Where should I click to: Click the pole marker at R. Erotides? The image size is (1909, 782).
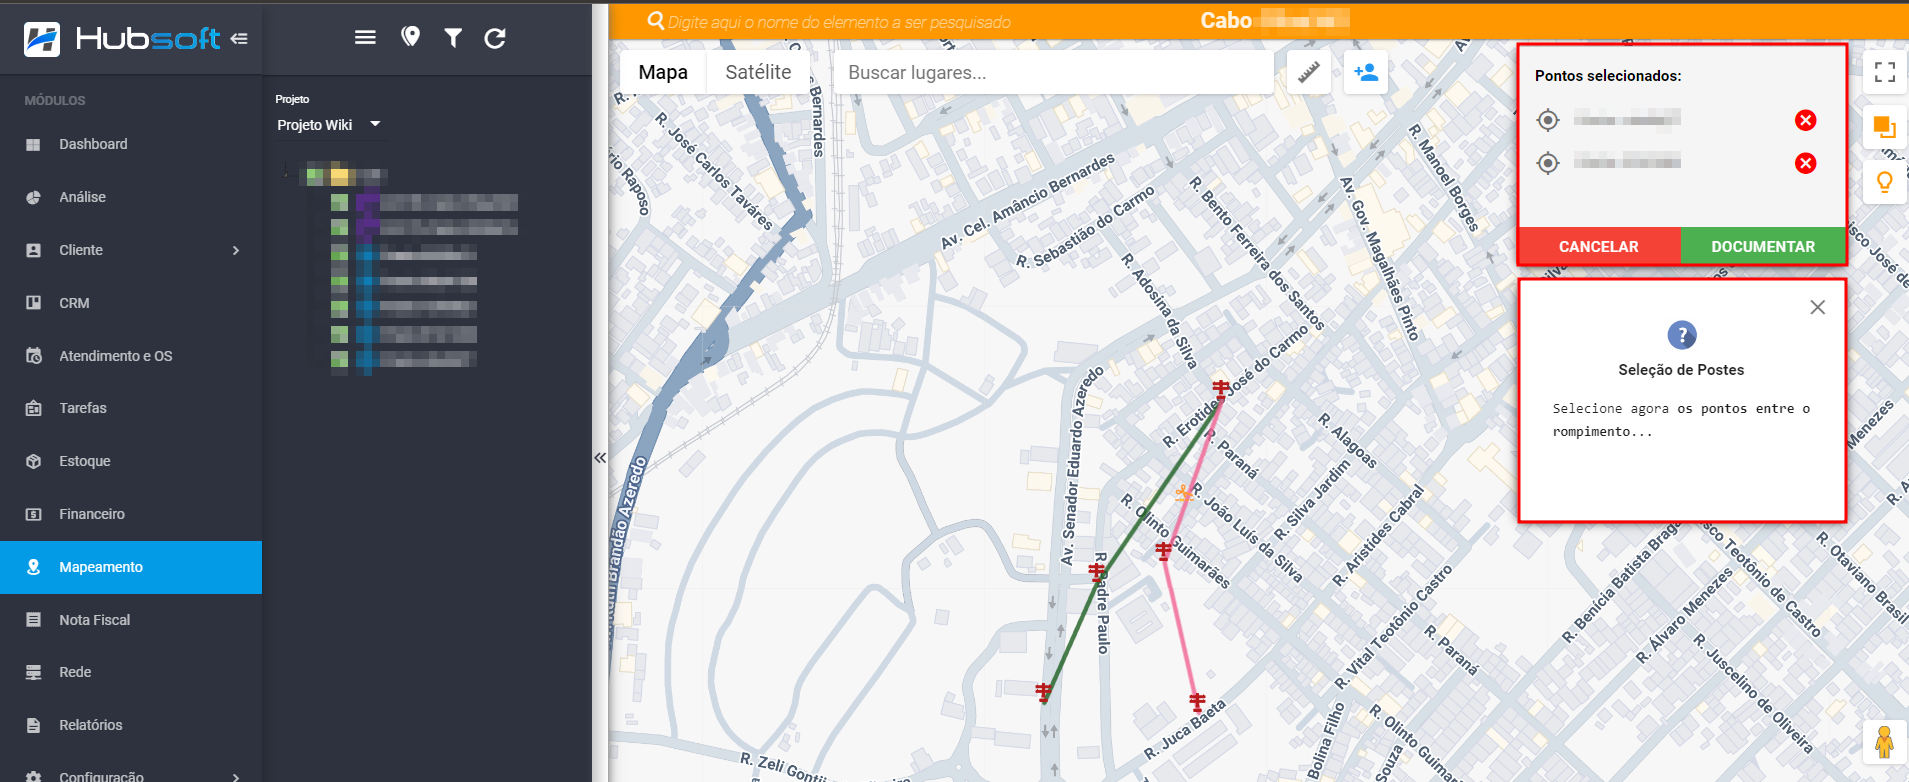coord(1221,388)
